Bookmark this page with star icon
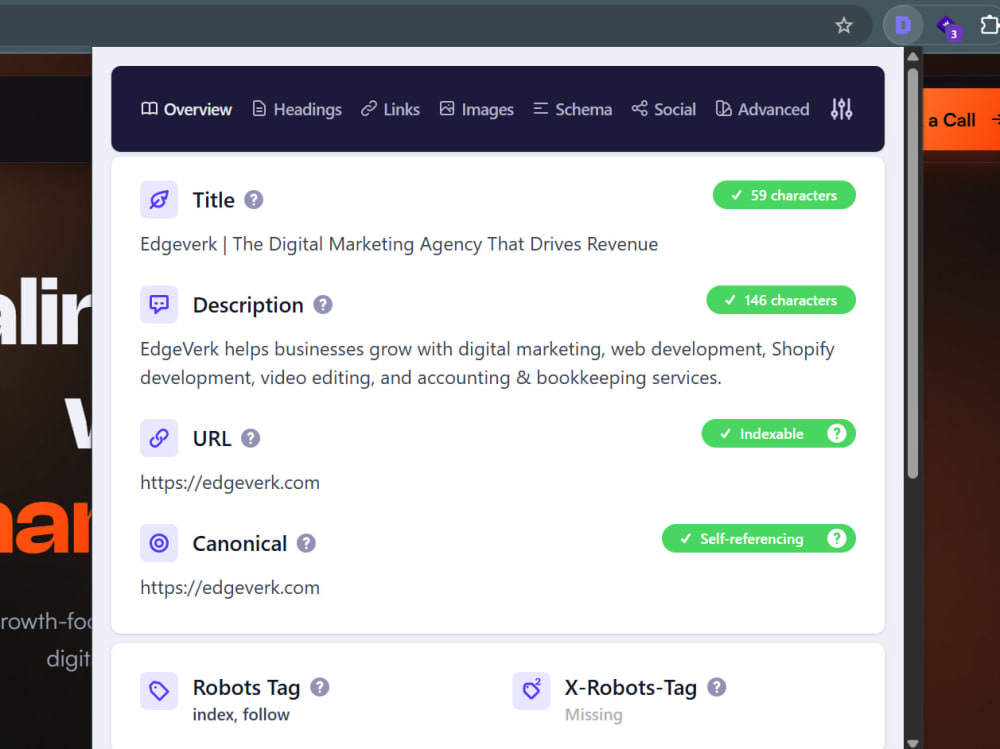Image resolution: width=1000 pixels, height=749 pixels. (x=844, y=26)
